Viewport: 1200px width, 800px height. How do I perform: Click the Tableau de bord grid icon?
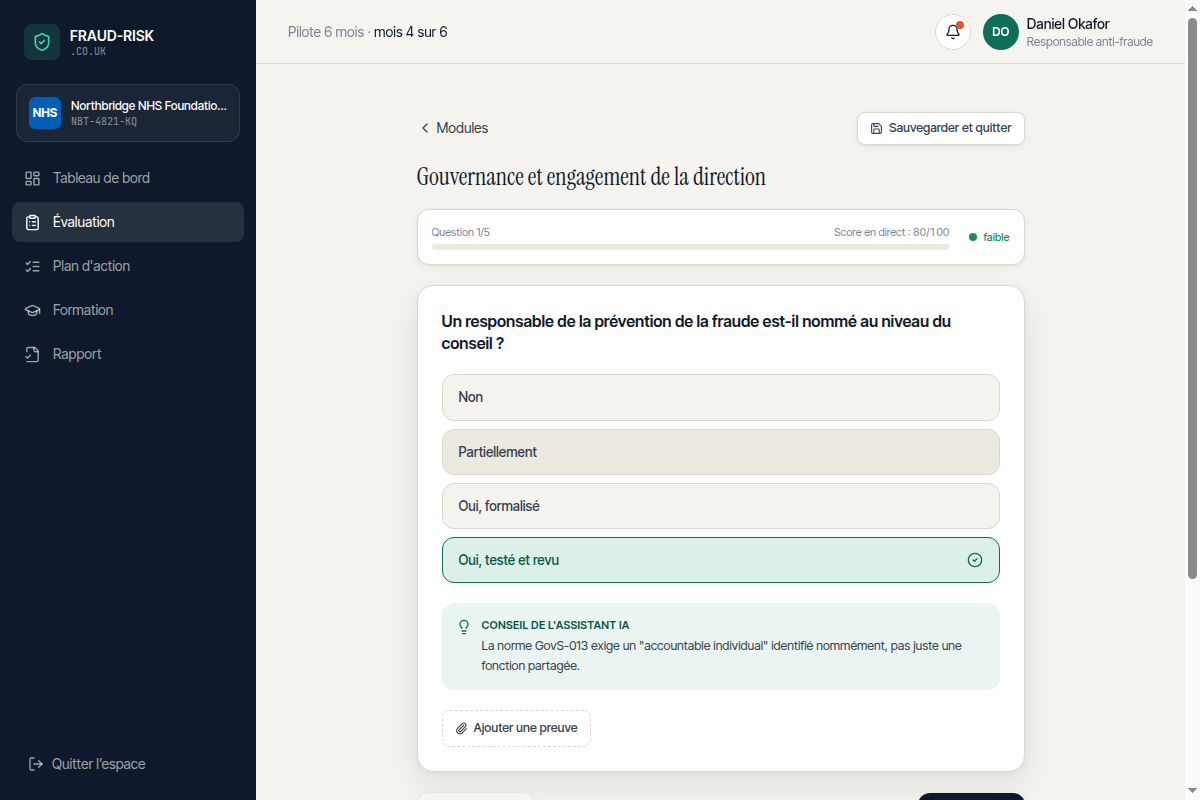coord(32,178)
